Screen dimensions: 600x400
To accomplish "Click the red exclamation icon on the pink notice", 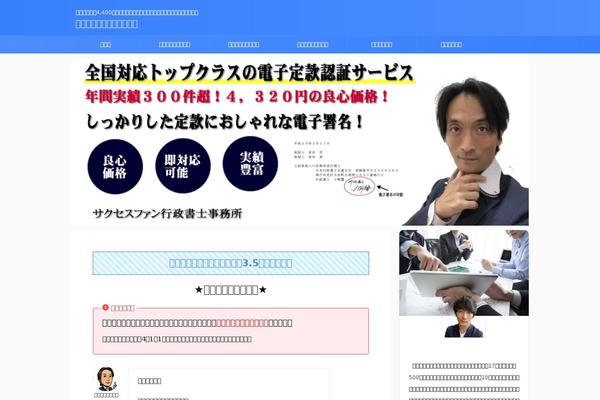I will point(106,307).
